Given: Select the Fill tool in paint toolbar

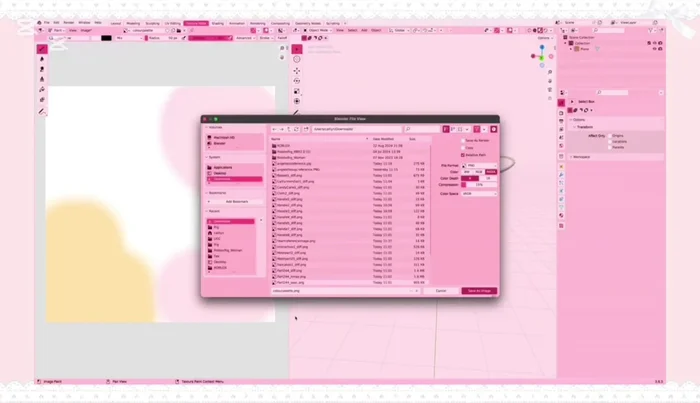Looking at the screenshot, I should pos(42,90).
